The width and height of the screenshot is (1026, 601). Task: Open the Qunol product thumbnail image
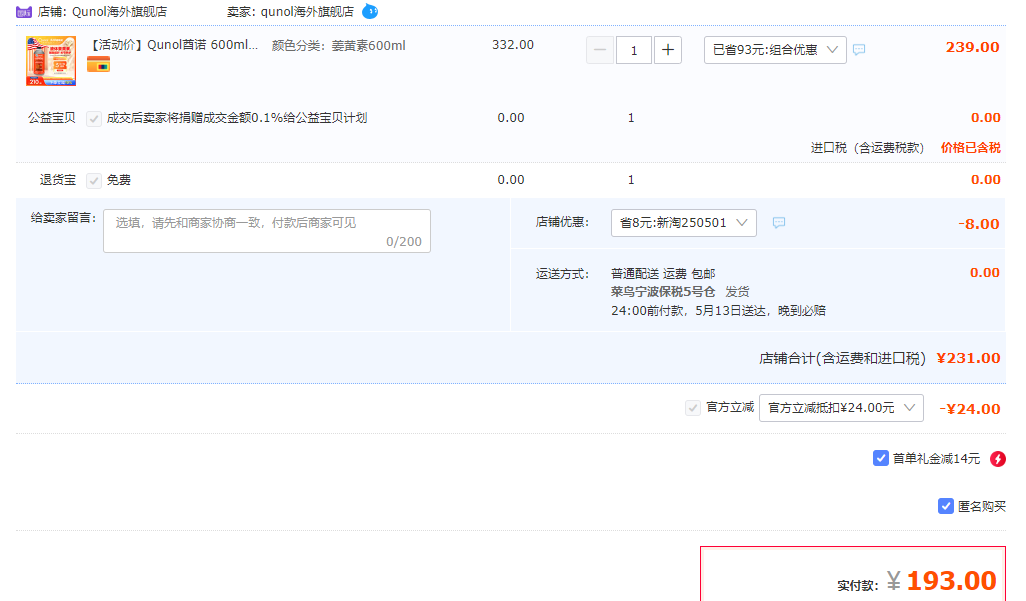pyautogui.click(x=51, y=61)
